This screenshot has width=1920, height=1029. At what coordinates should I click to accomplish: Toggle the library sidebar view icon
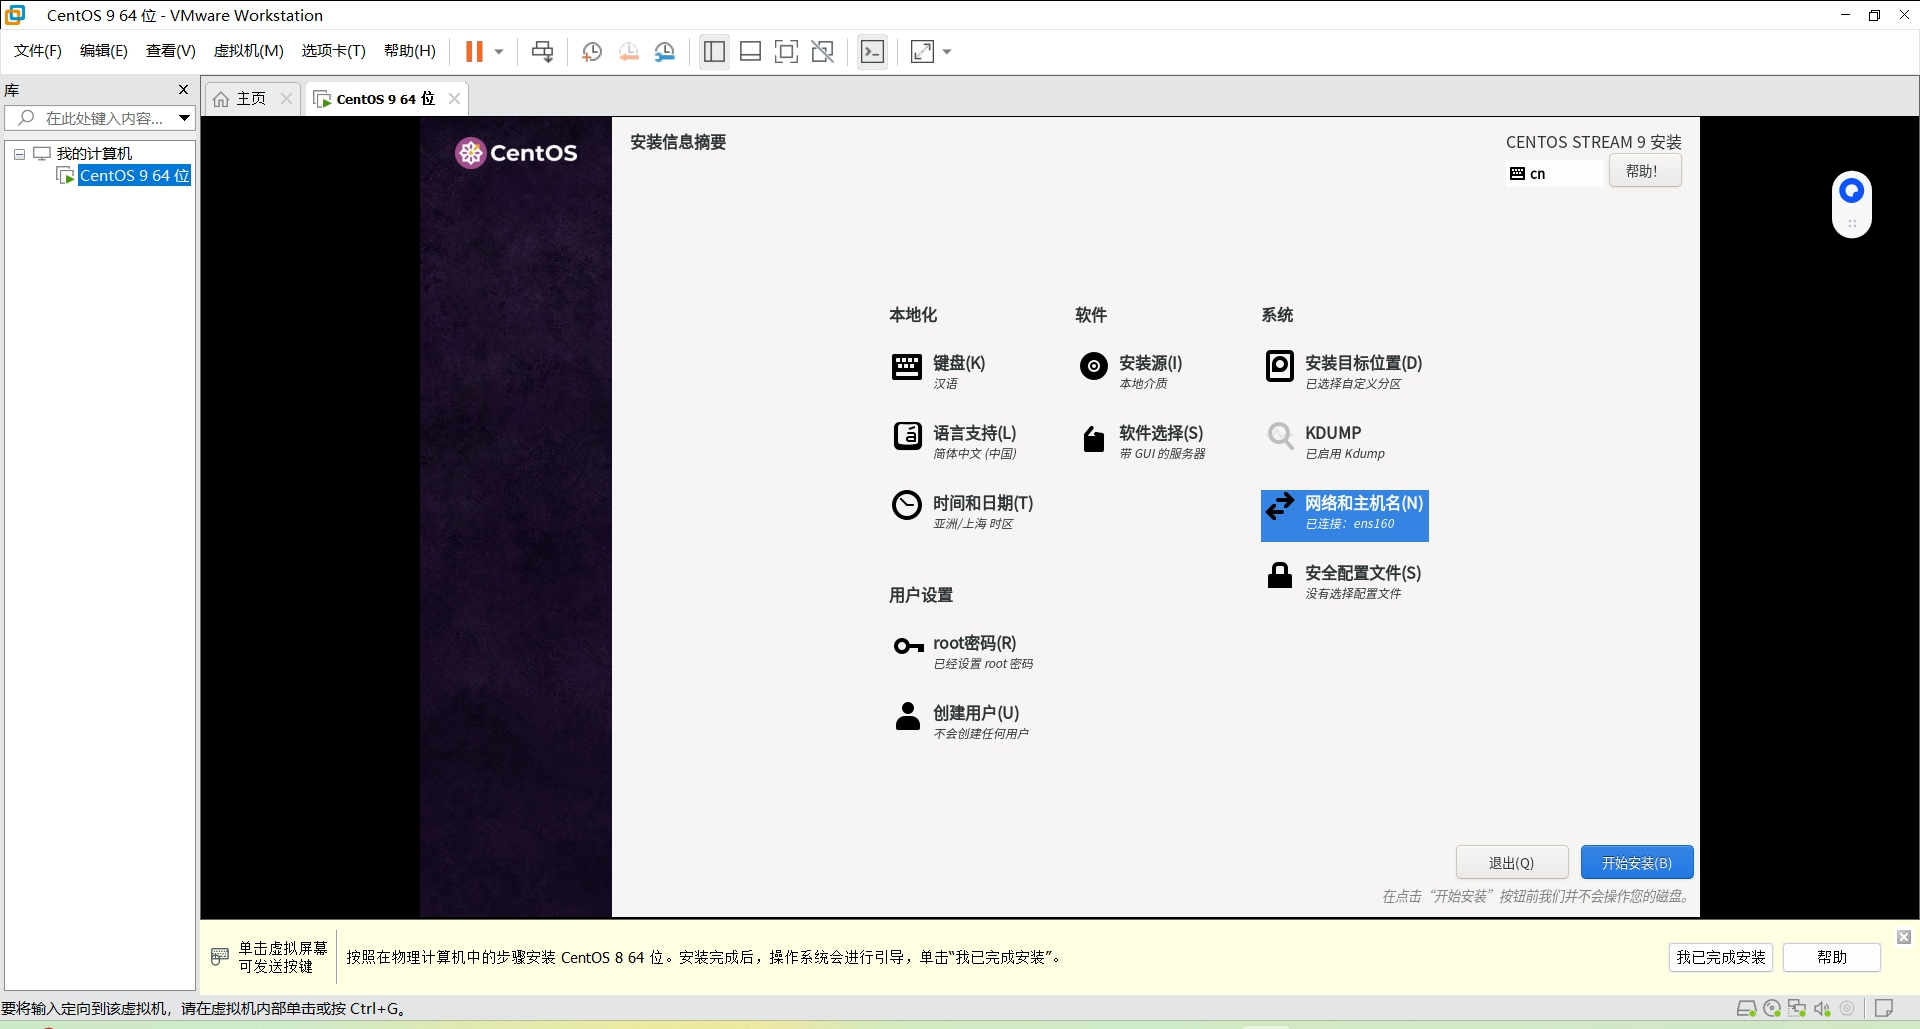pyautogui.click(x=714, y=52)
